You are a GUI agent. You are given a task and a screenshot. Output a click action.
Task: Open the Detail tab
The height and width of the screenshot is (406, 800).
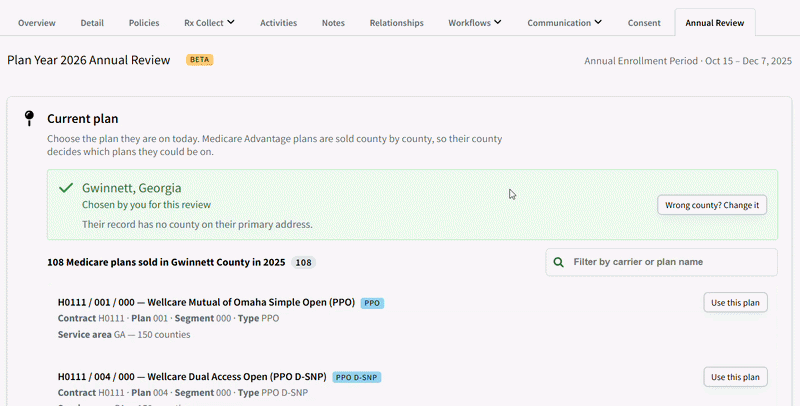tap(92, 23)
